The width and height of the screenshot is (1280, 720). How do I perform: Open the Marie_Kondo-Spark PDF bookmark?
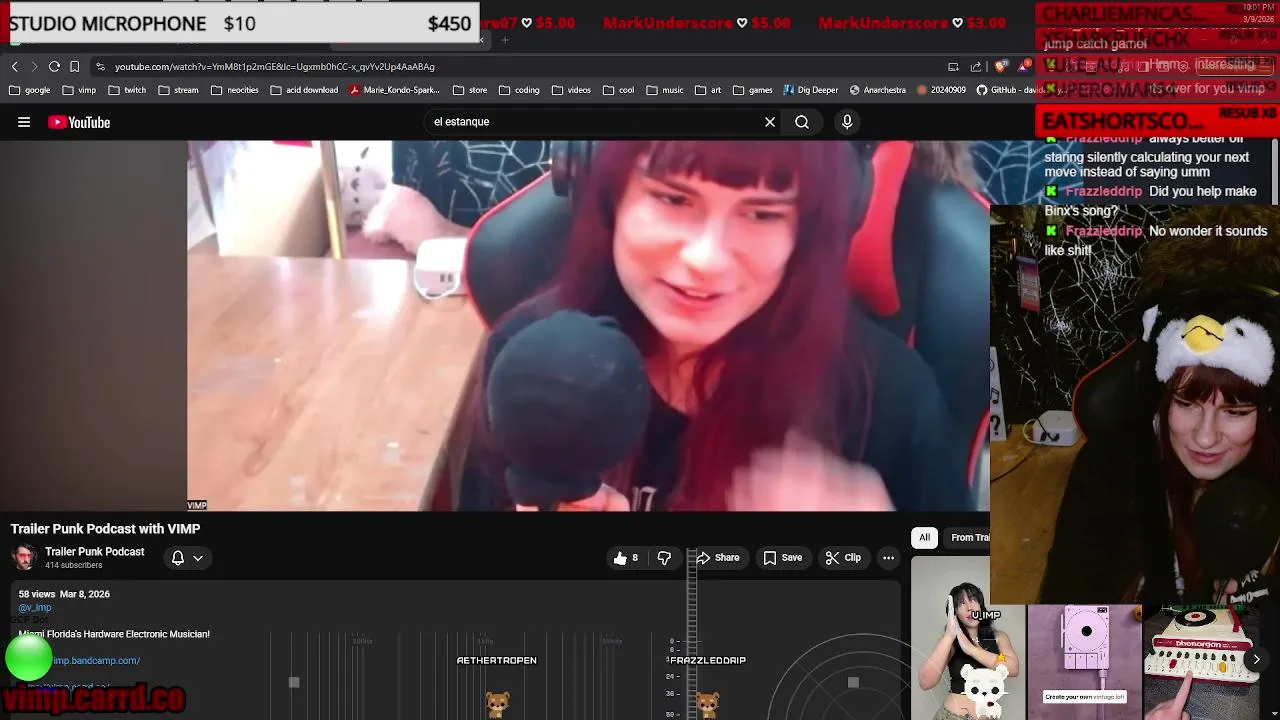tap(395, 90)
